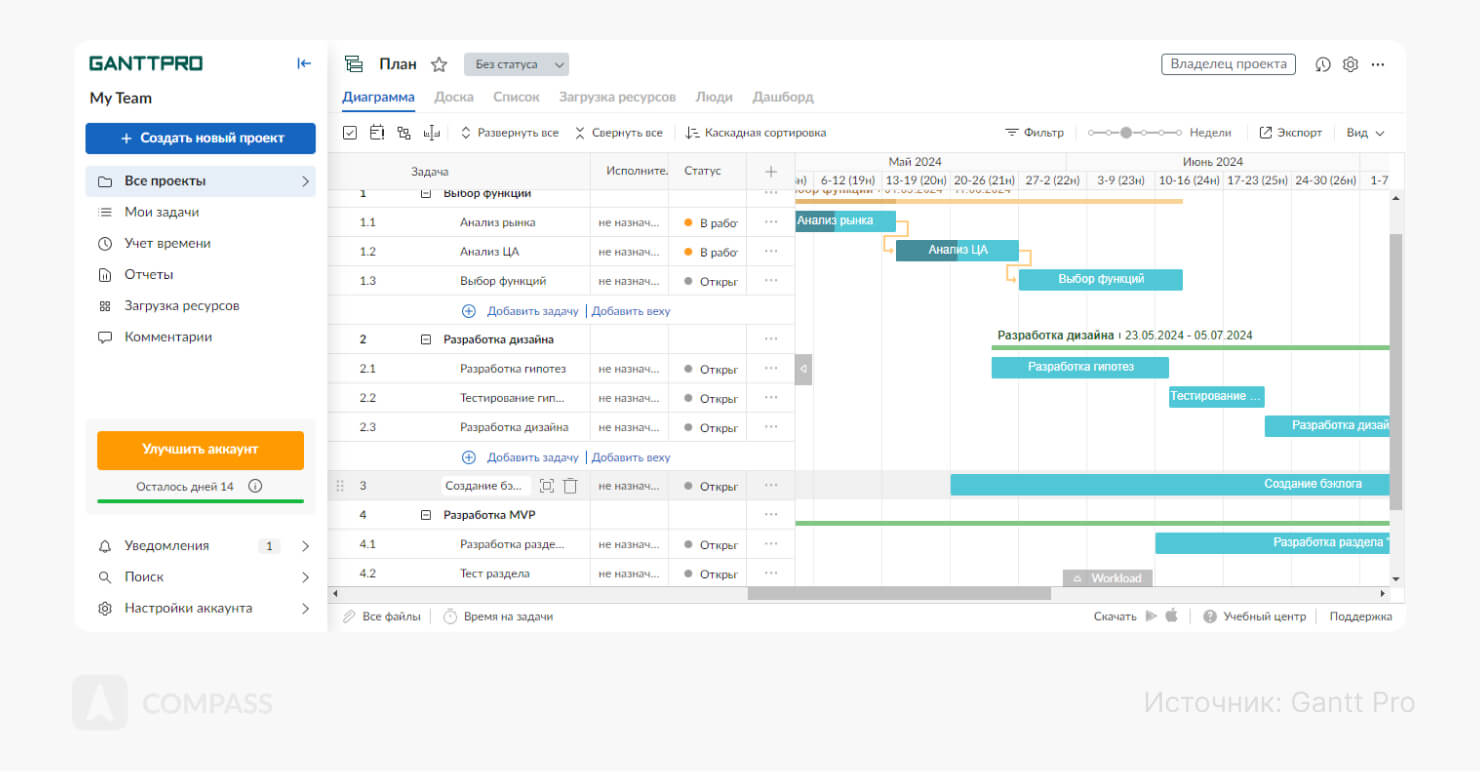Click the Разработка гипотез Gantt bar
The height and width of the screenshot is (772, 1480).
pyautogui.click(x=1080, y=367)
